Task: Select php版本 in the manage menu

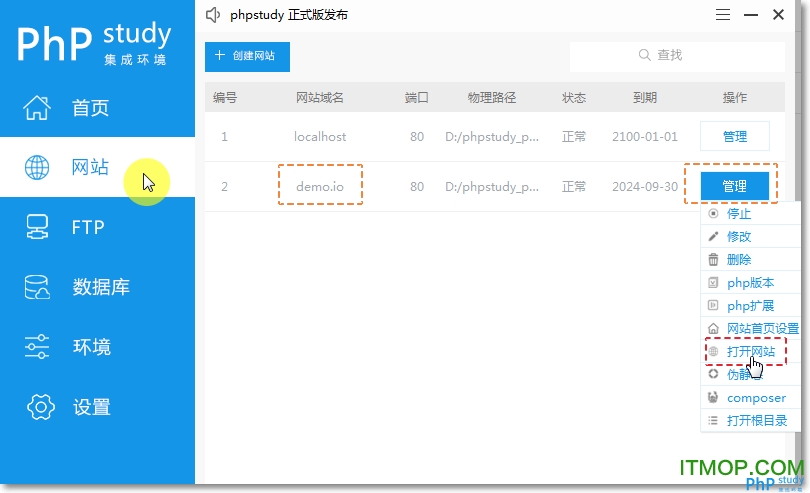Action: coord(750,283)
